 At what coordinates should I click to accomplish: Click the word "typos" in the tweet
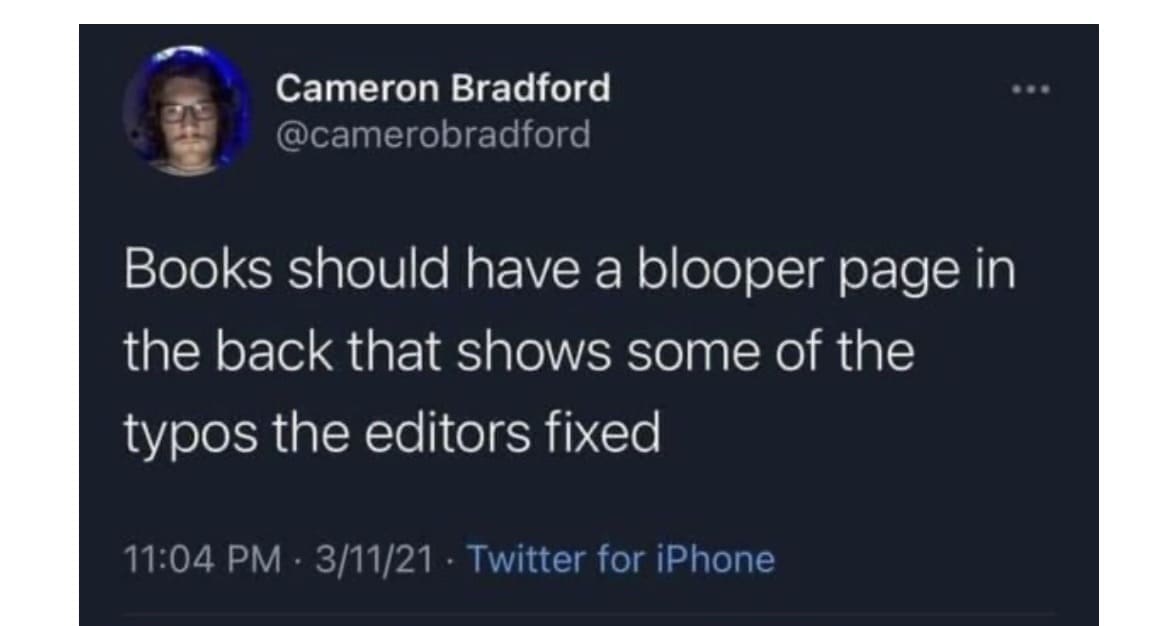(x=190, y=436)
